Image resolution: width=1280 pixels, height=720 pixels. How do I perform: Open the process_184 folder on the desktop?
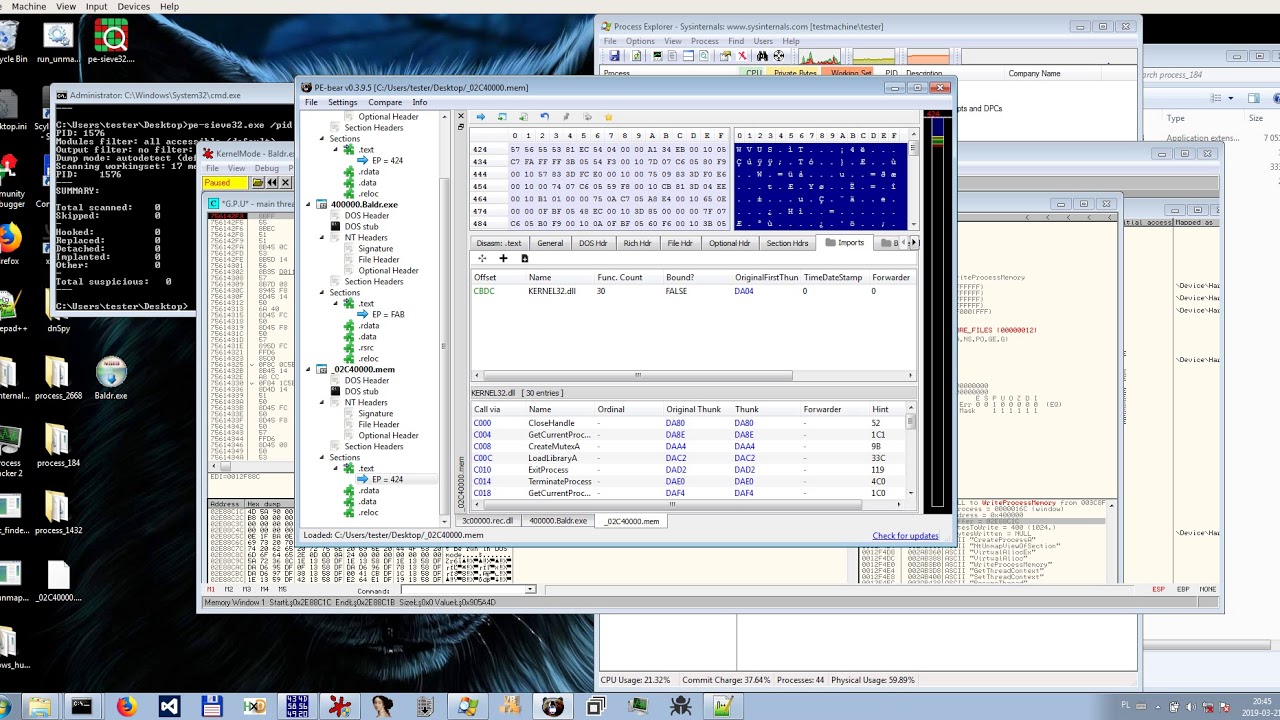[58, 447]
